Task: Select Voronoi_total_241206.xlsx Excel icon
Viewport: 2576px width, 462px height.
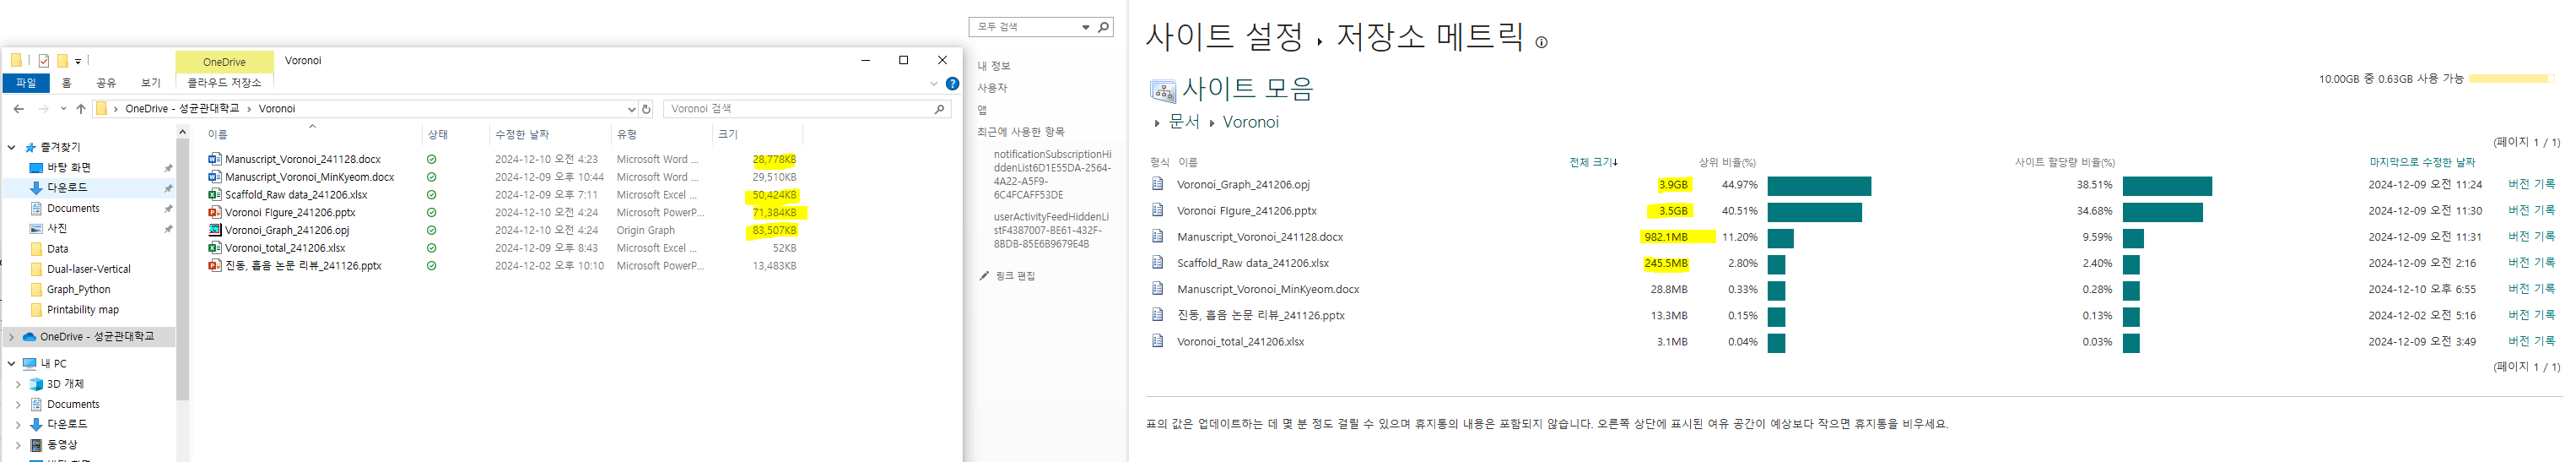Action: tap(214, 248)
